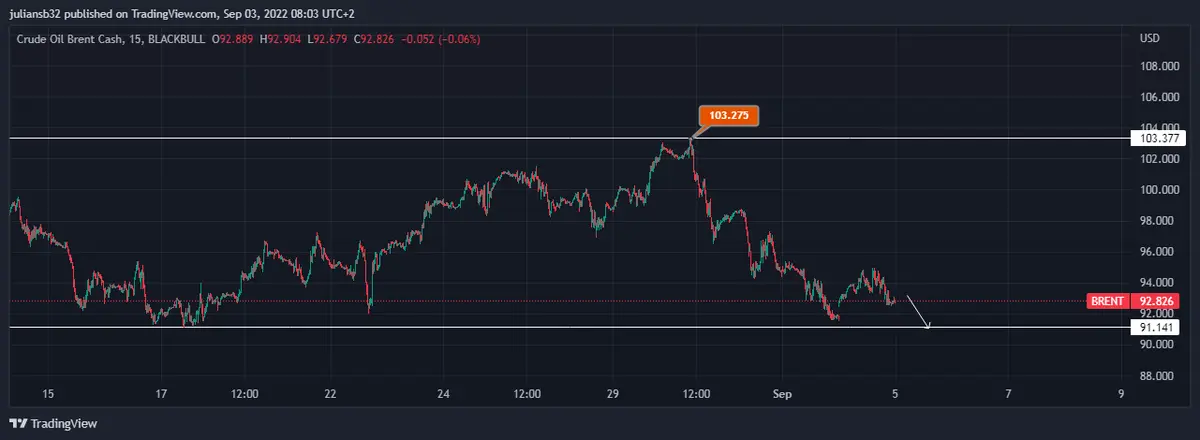
Task: Click the red BRENT symbol tag
Action: [x=1108, y=301]
